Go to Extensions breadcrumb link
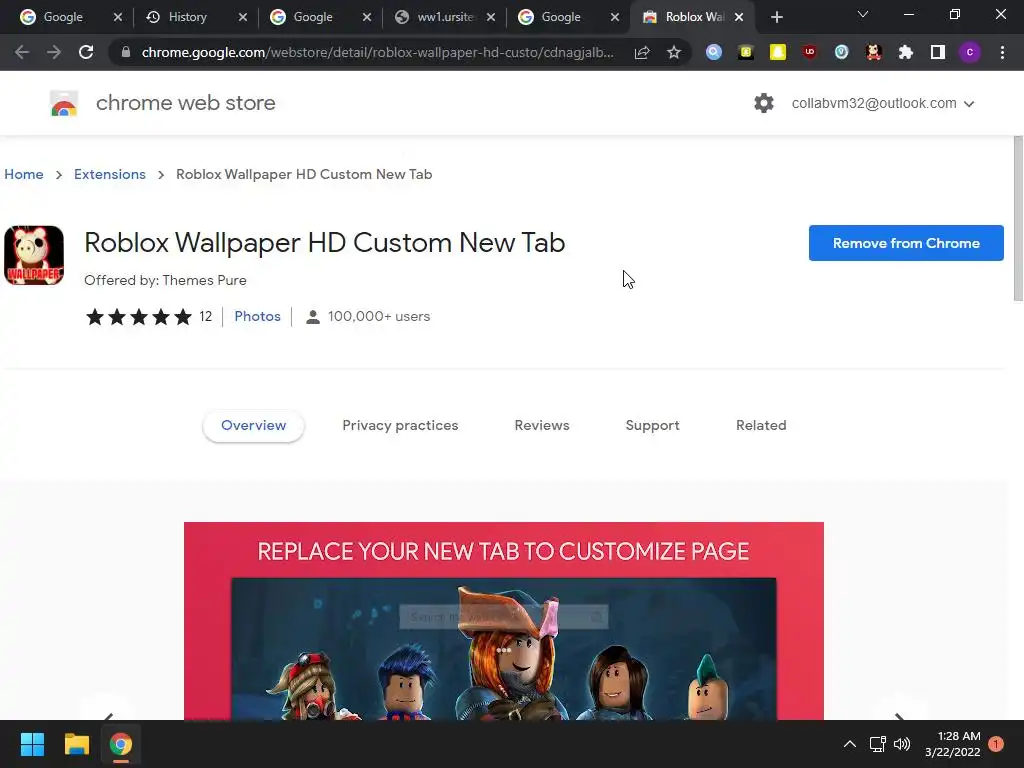This screenshot has width=1024, height=768. pos(110,174)
